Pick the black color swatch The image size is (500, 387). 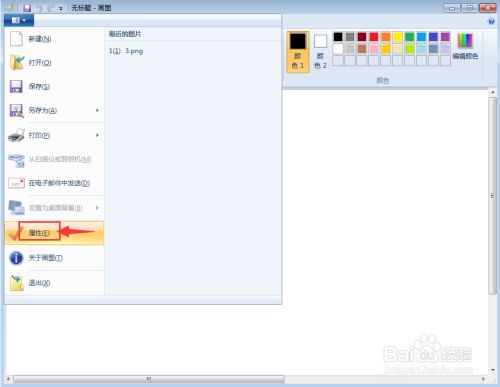(338, 37)
